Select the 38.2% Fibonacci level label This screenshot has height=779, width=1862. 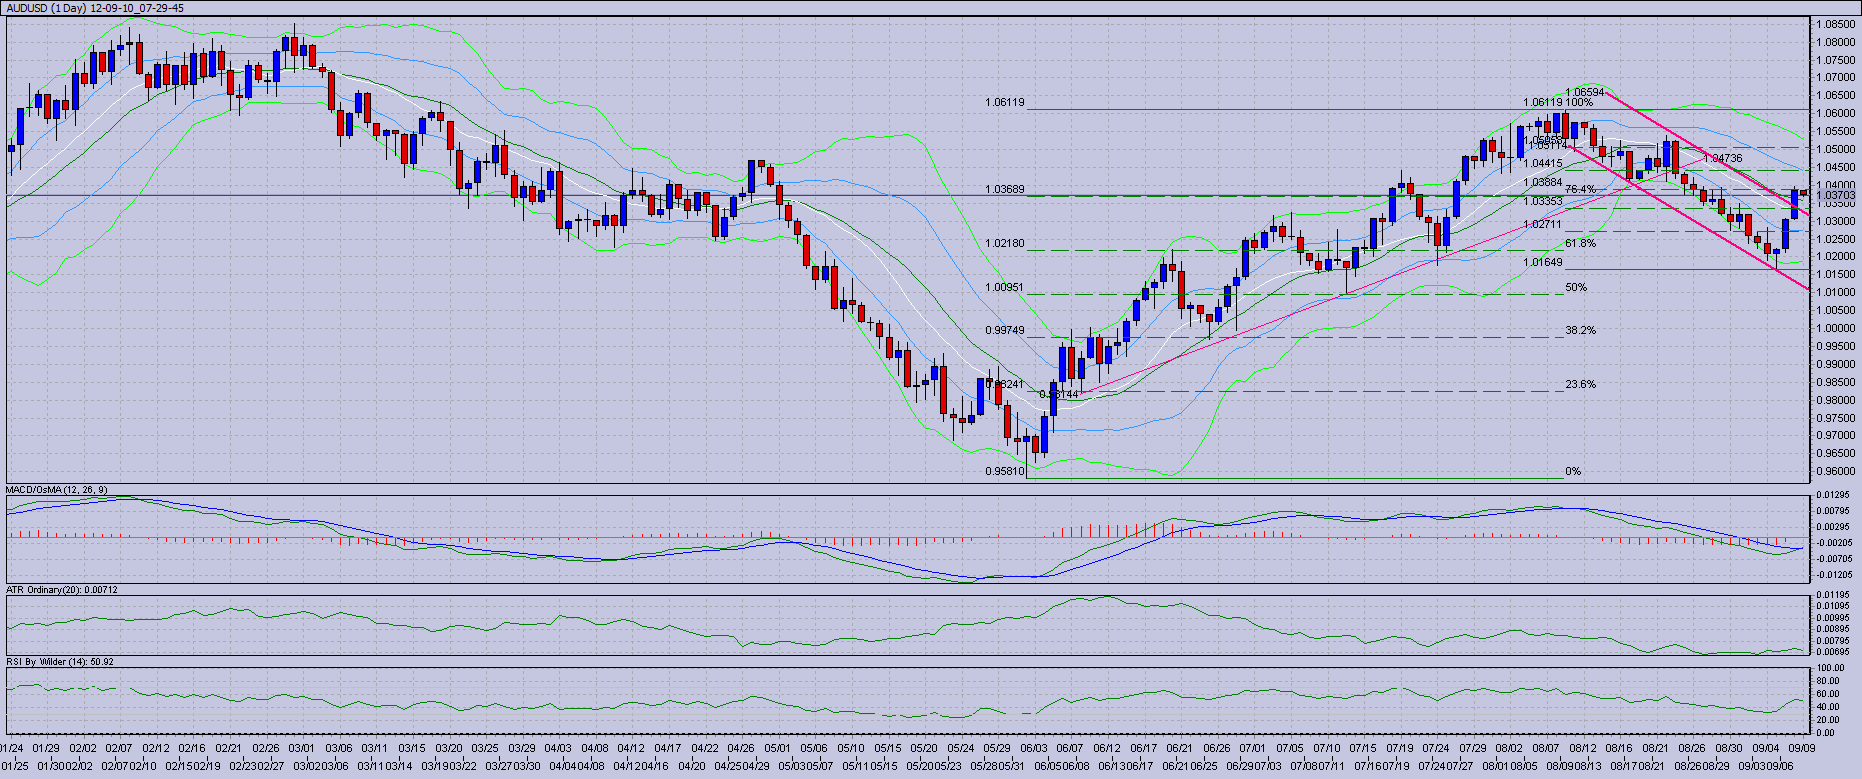click(1580, 330)
